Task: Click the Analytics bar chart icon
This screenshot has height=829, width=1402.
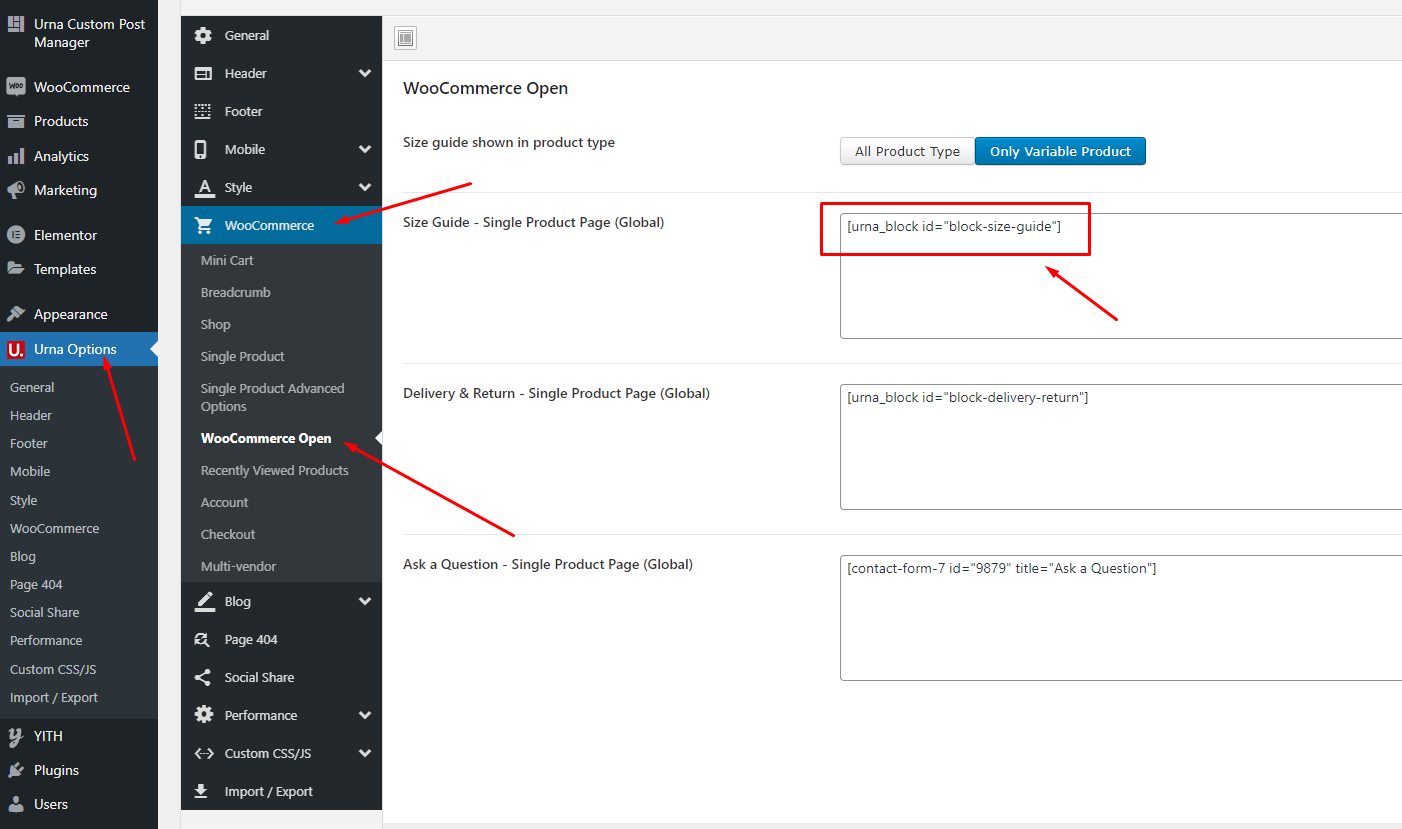Action: click(16, 156)
